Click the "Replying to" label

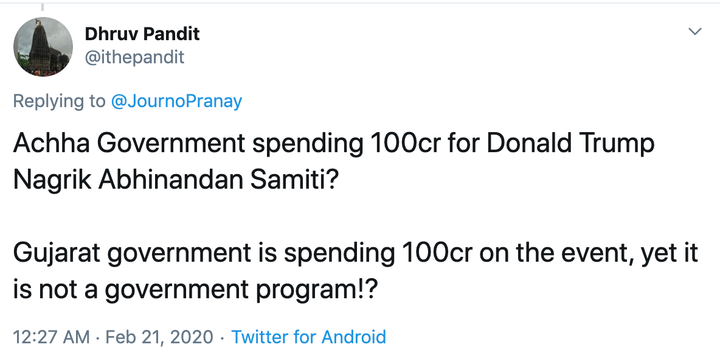(59, 101)
